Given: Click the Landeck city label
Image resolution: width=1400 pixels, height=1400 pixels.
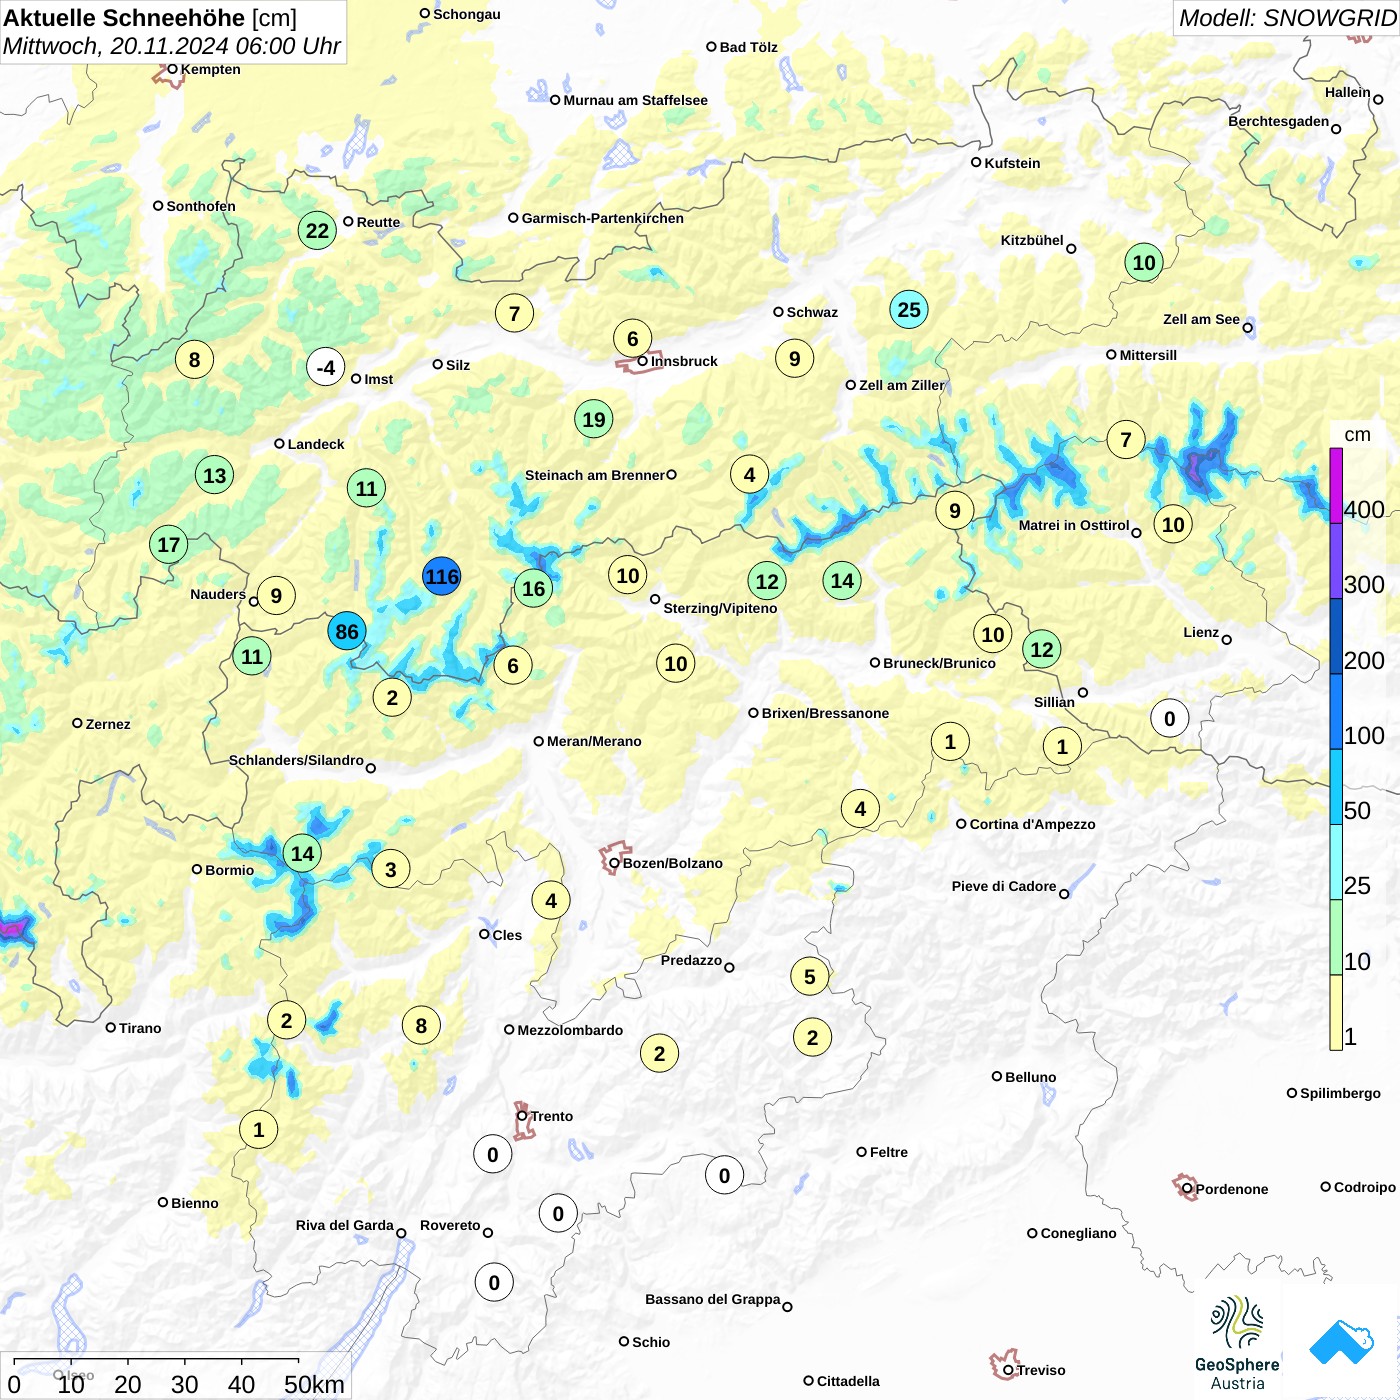Looking at the screenshot, I should click(x=316, y=444).
